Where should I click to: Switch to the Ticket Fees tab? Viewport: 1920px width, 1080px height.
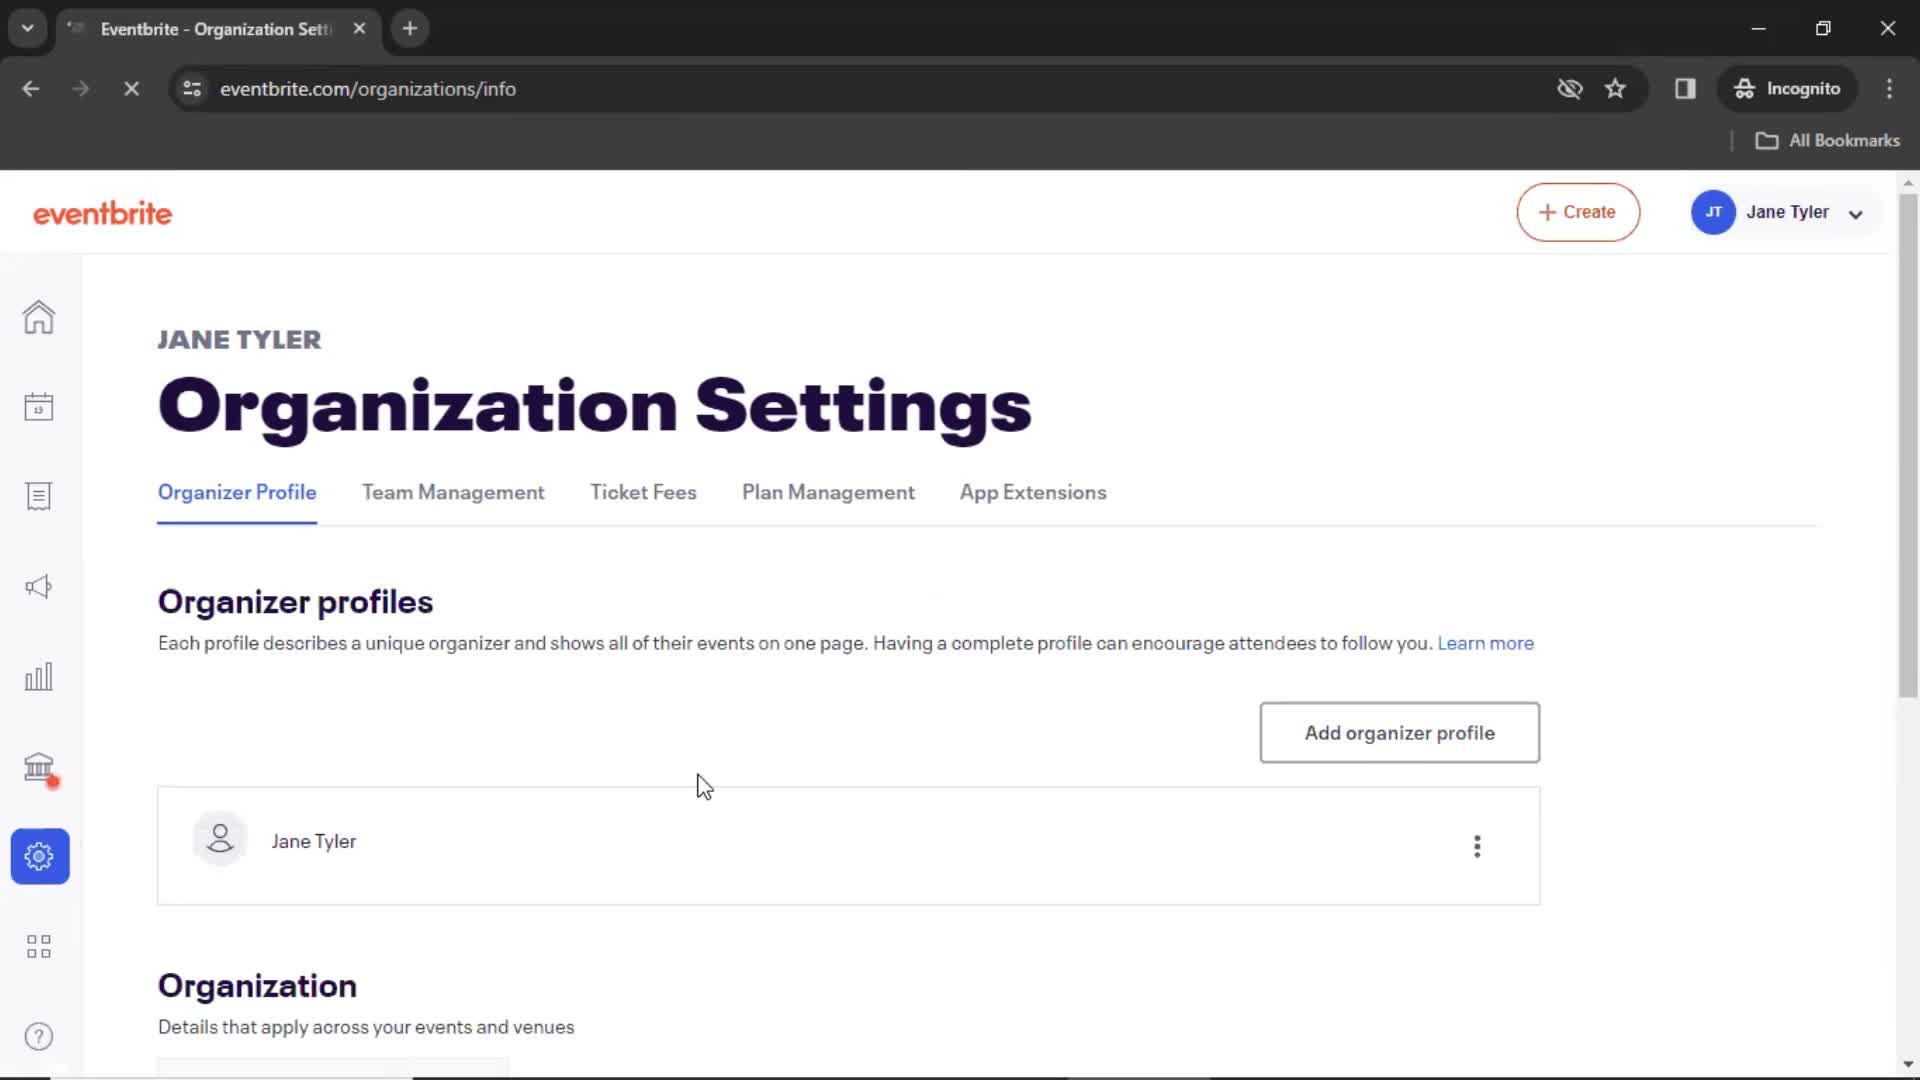(644, 492)
